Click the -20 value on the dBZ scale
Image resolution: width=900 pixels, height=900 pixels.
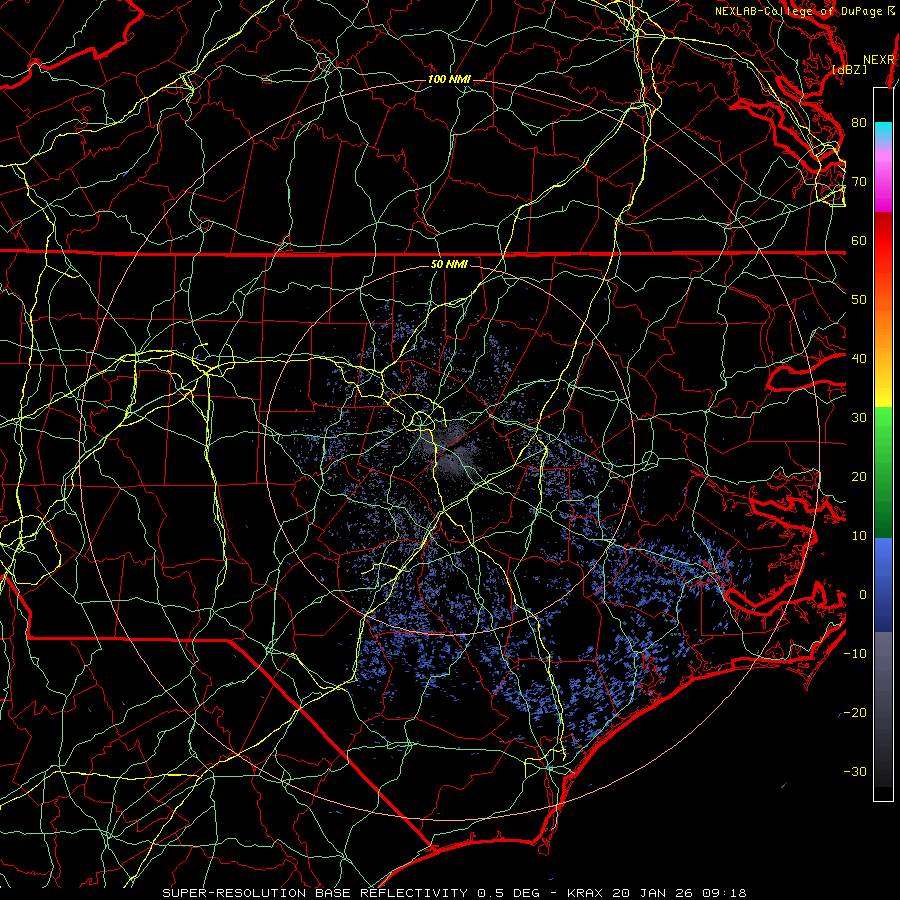pyautogui.click(x=855, y=713)
